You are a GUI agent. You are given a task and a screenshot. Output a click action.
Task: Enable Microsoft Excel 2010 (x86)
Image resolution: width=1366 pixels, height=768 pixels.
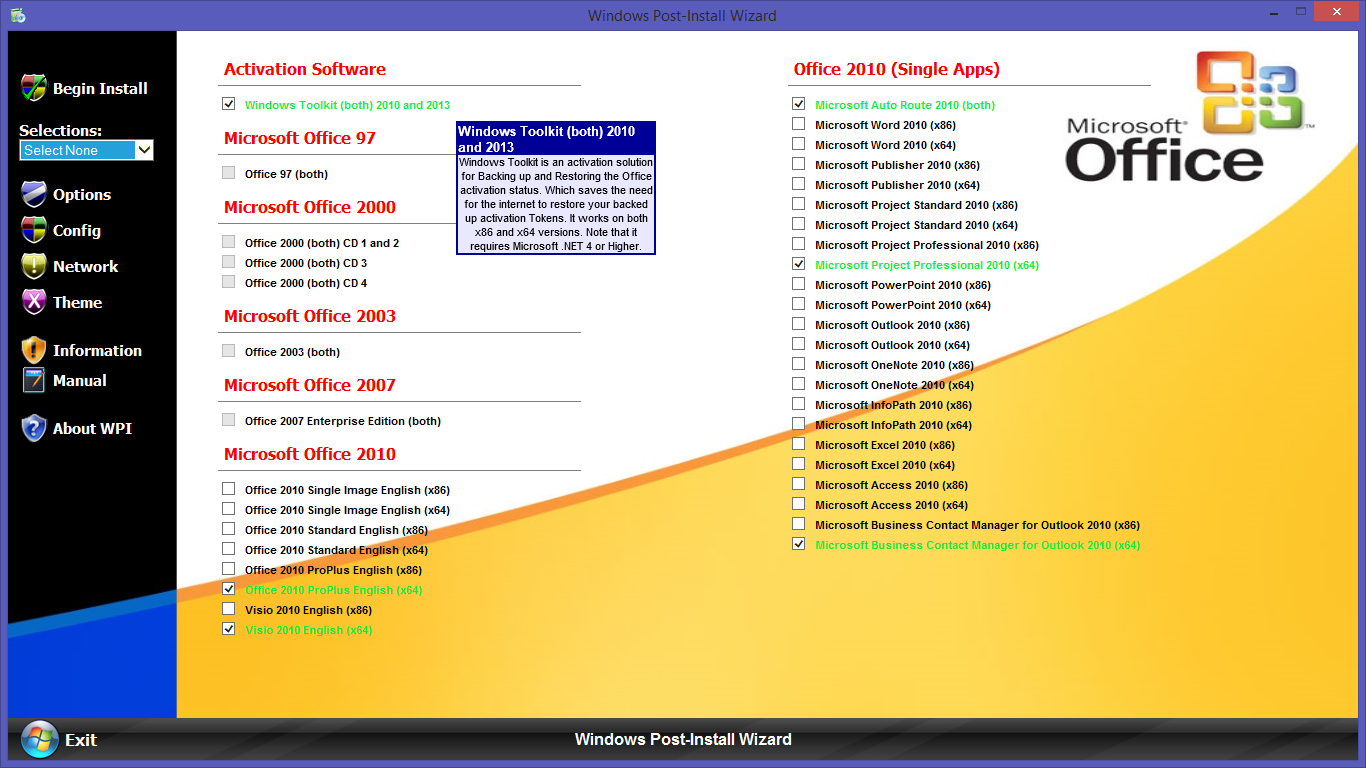click(x=798, y=444)
